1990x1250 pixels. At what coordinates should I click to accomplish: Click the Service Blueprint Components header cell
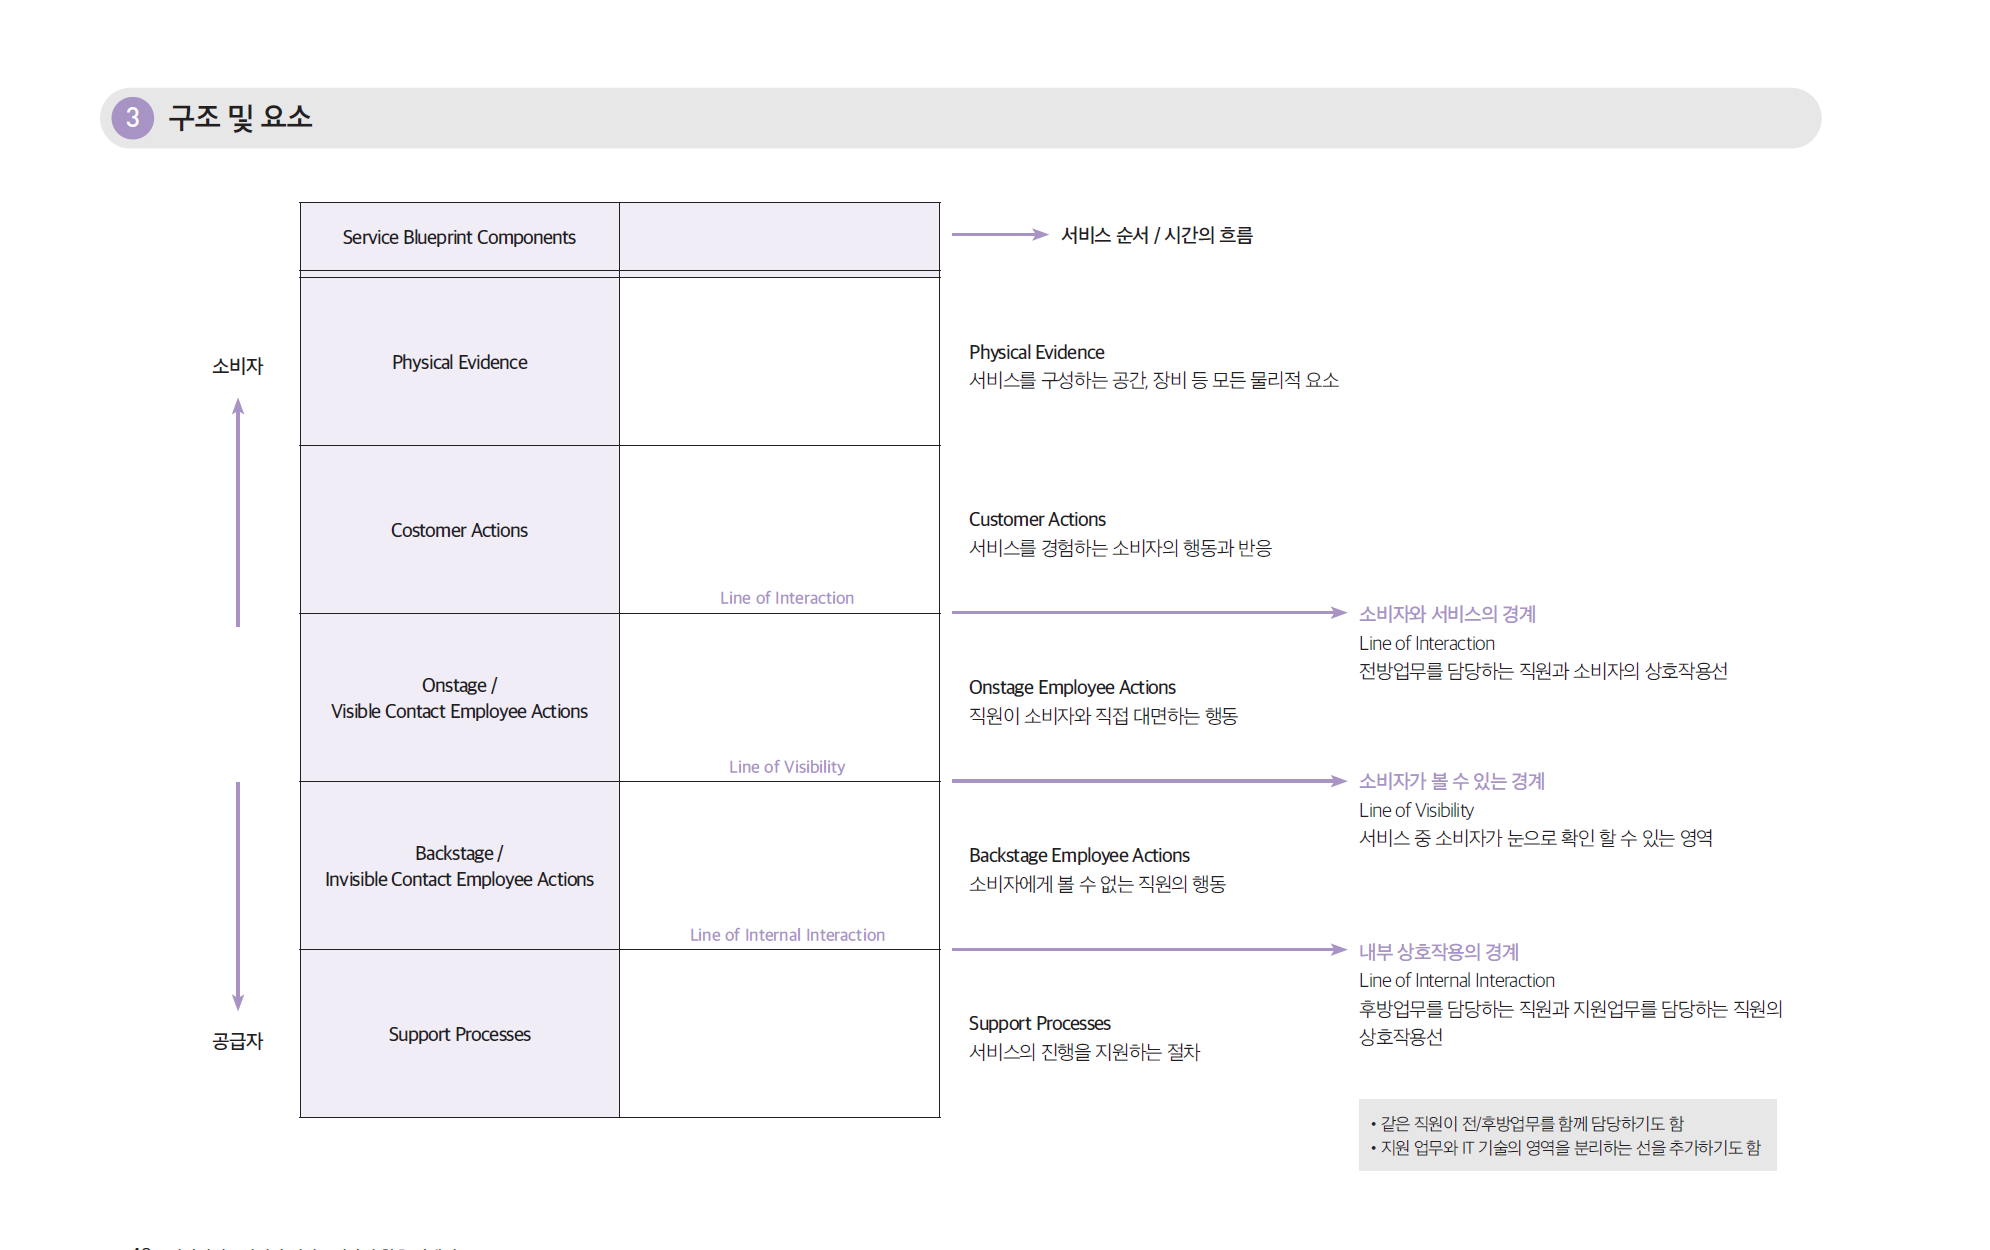459,237
